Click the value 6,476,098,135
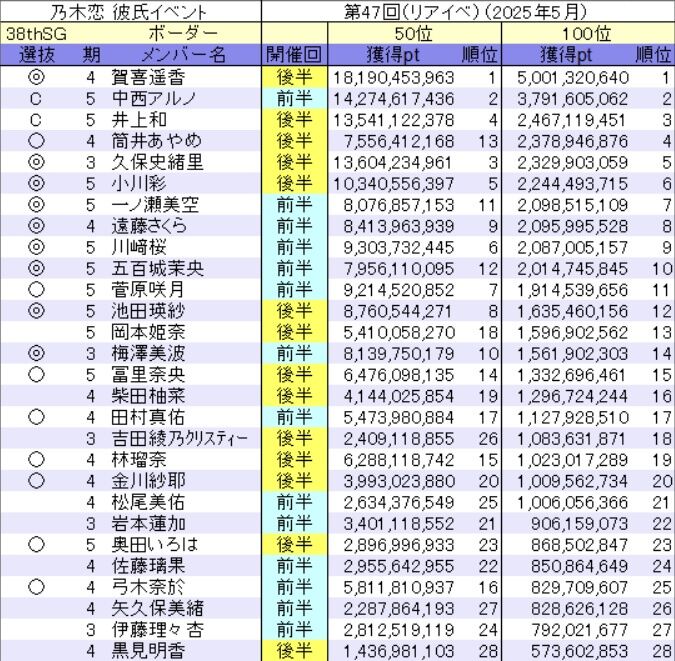Viewport: 675px width, 661px height. (399, 375)
